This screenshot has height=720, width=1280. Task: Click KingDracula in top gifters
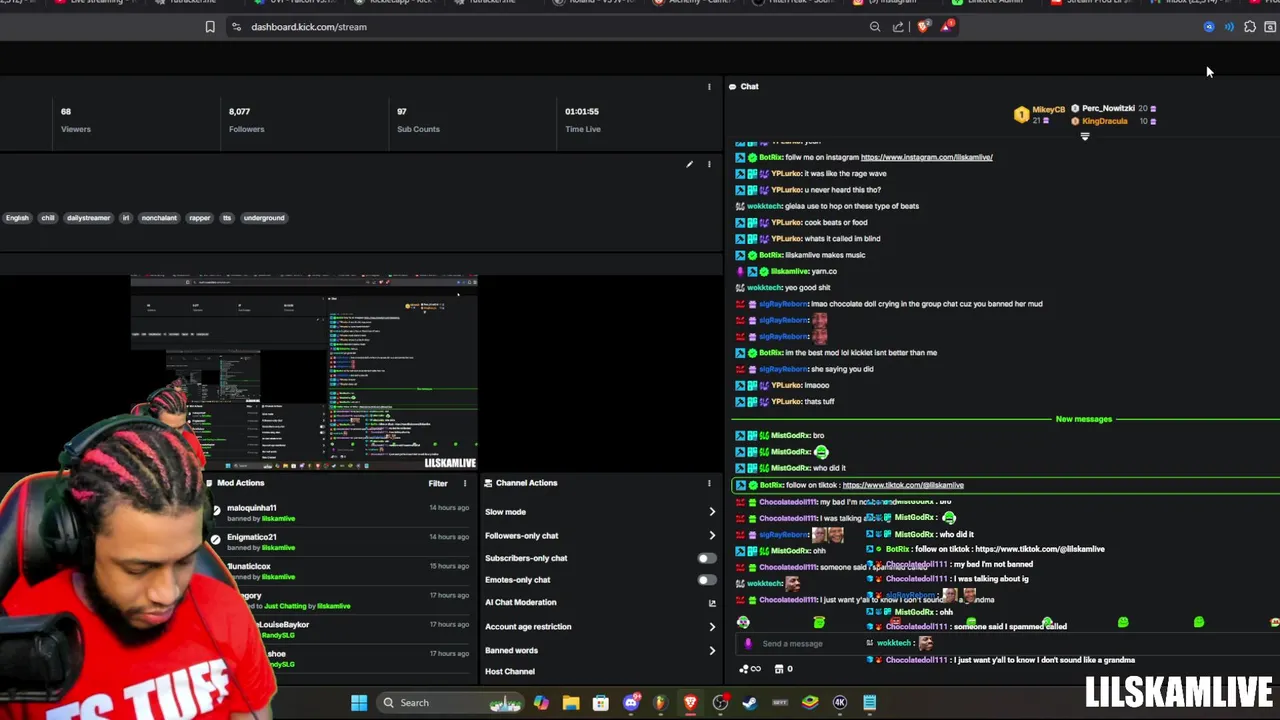[x=1104, y=121]
